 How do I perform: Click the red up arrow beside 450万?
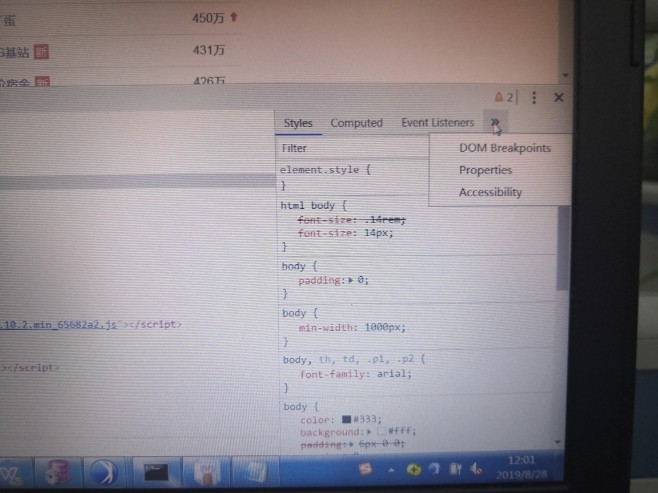point(234,17)
